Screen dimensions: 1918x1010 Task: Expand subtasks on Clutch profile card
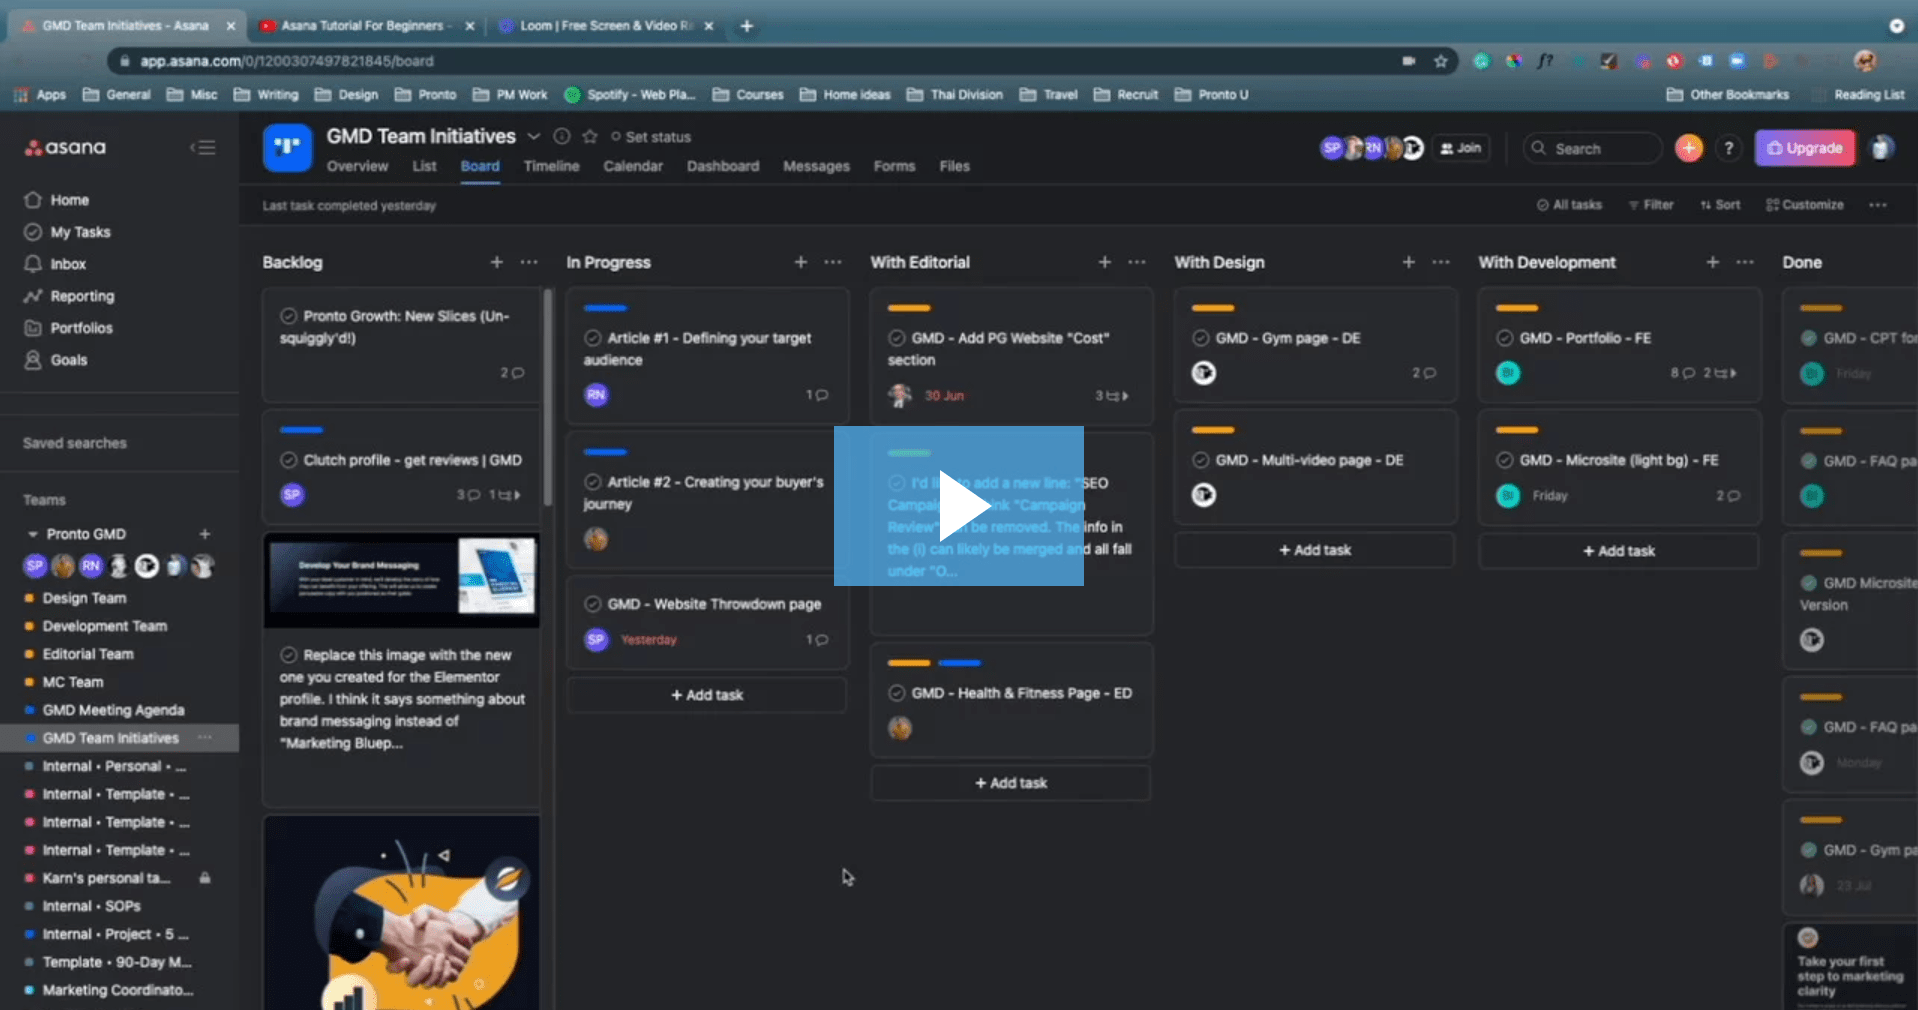point(505,495)
